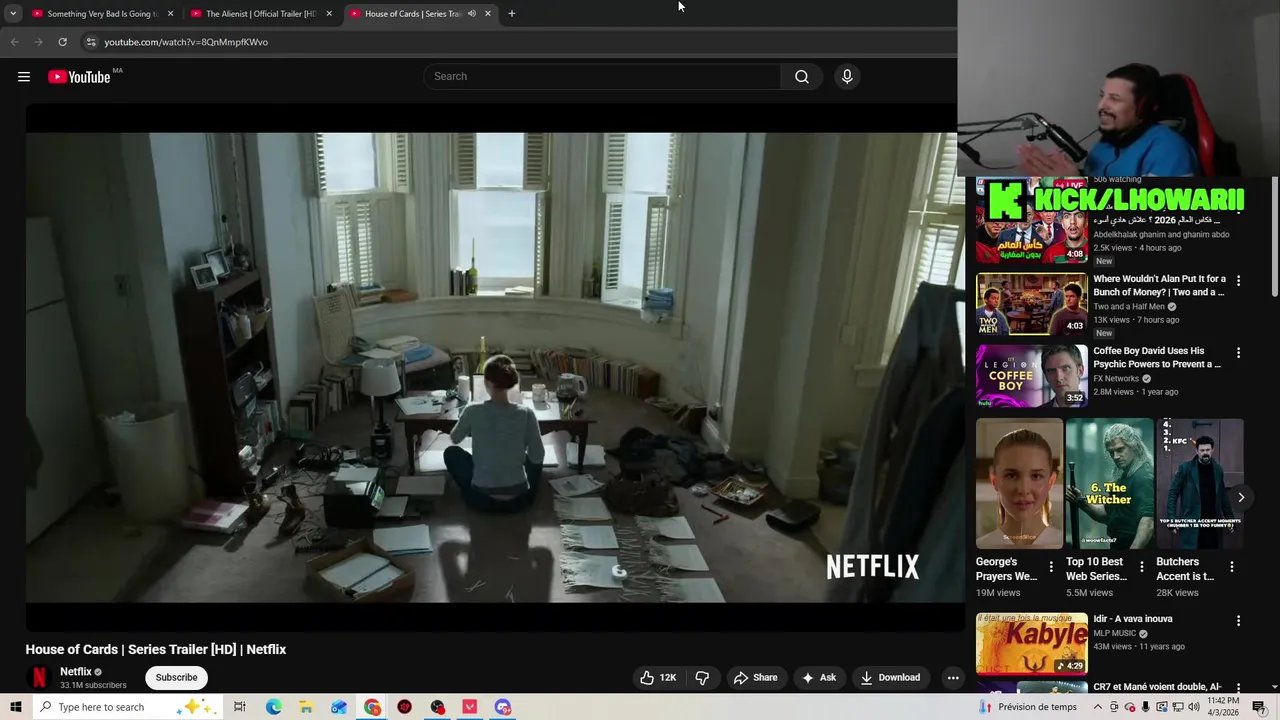The height and width of the screenshot is (720, 1280).
Task: Show next shorts with right chevron
Action: 1240,497
